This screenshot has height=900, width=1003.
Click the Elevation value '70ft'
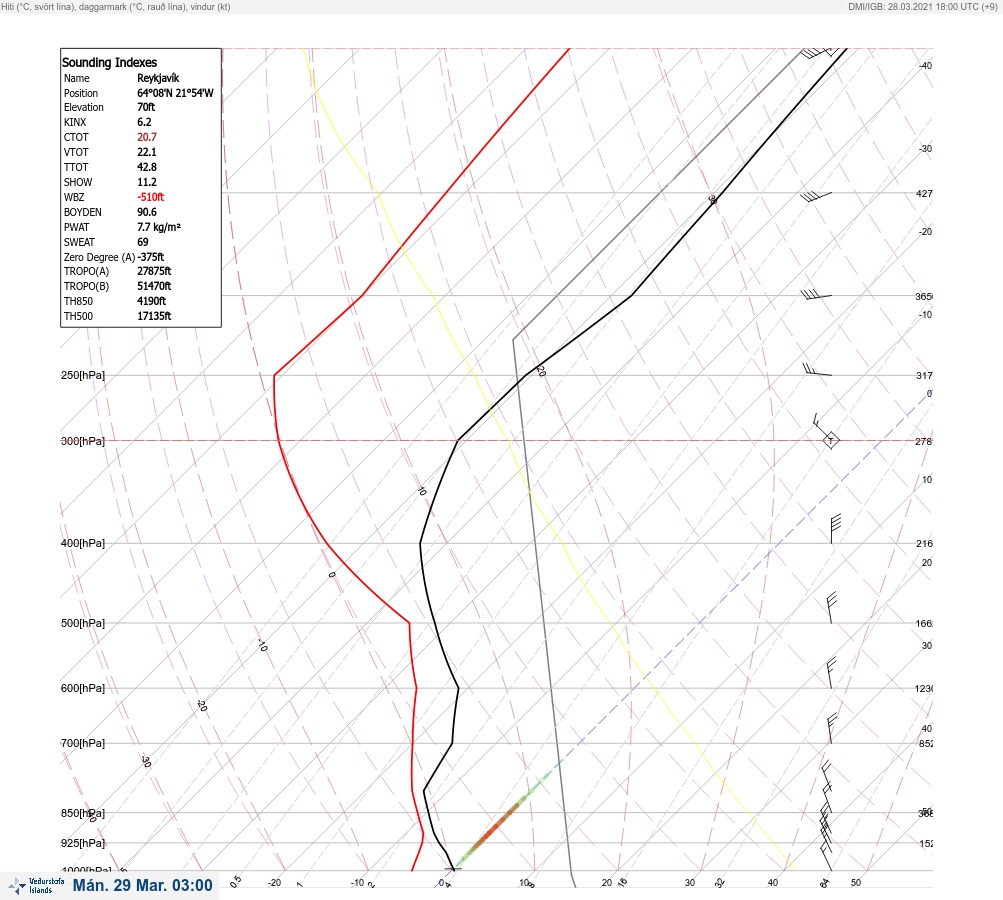146,107
